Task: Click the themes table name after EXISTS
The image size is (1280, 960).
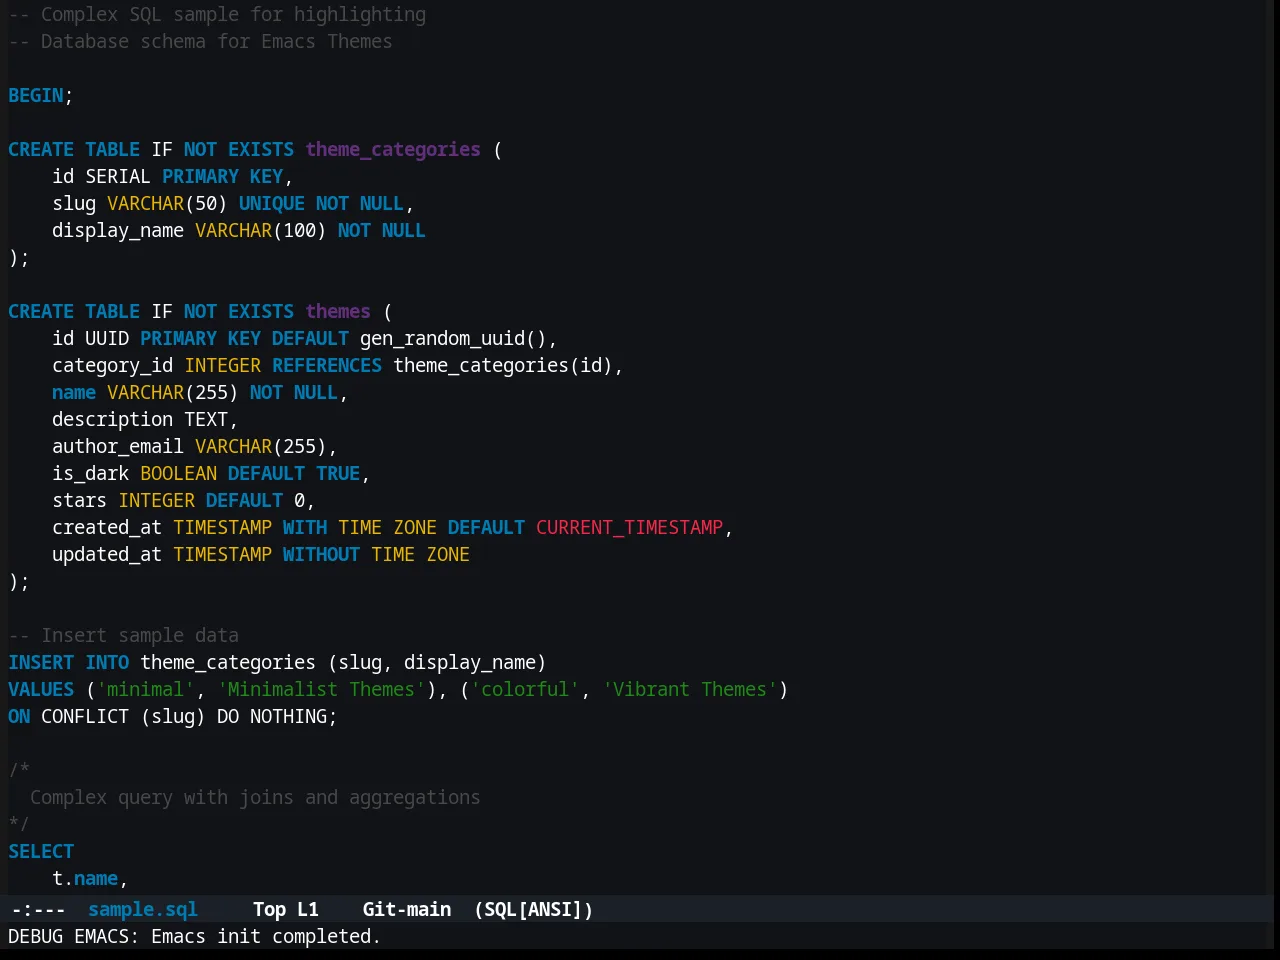Action: [x=337, y=311]
